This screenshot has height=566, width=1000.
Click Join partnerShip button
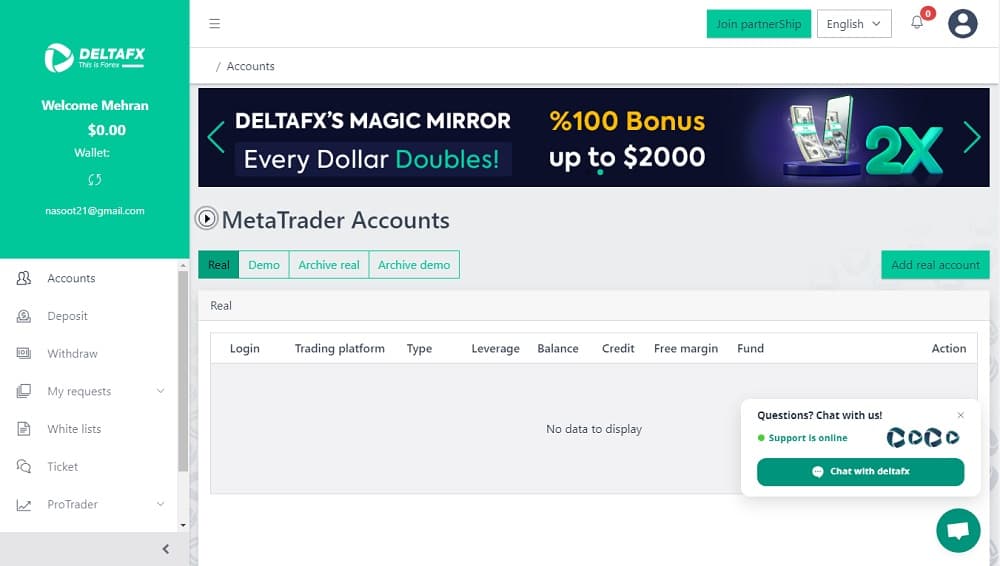758,24
